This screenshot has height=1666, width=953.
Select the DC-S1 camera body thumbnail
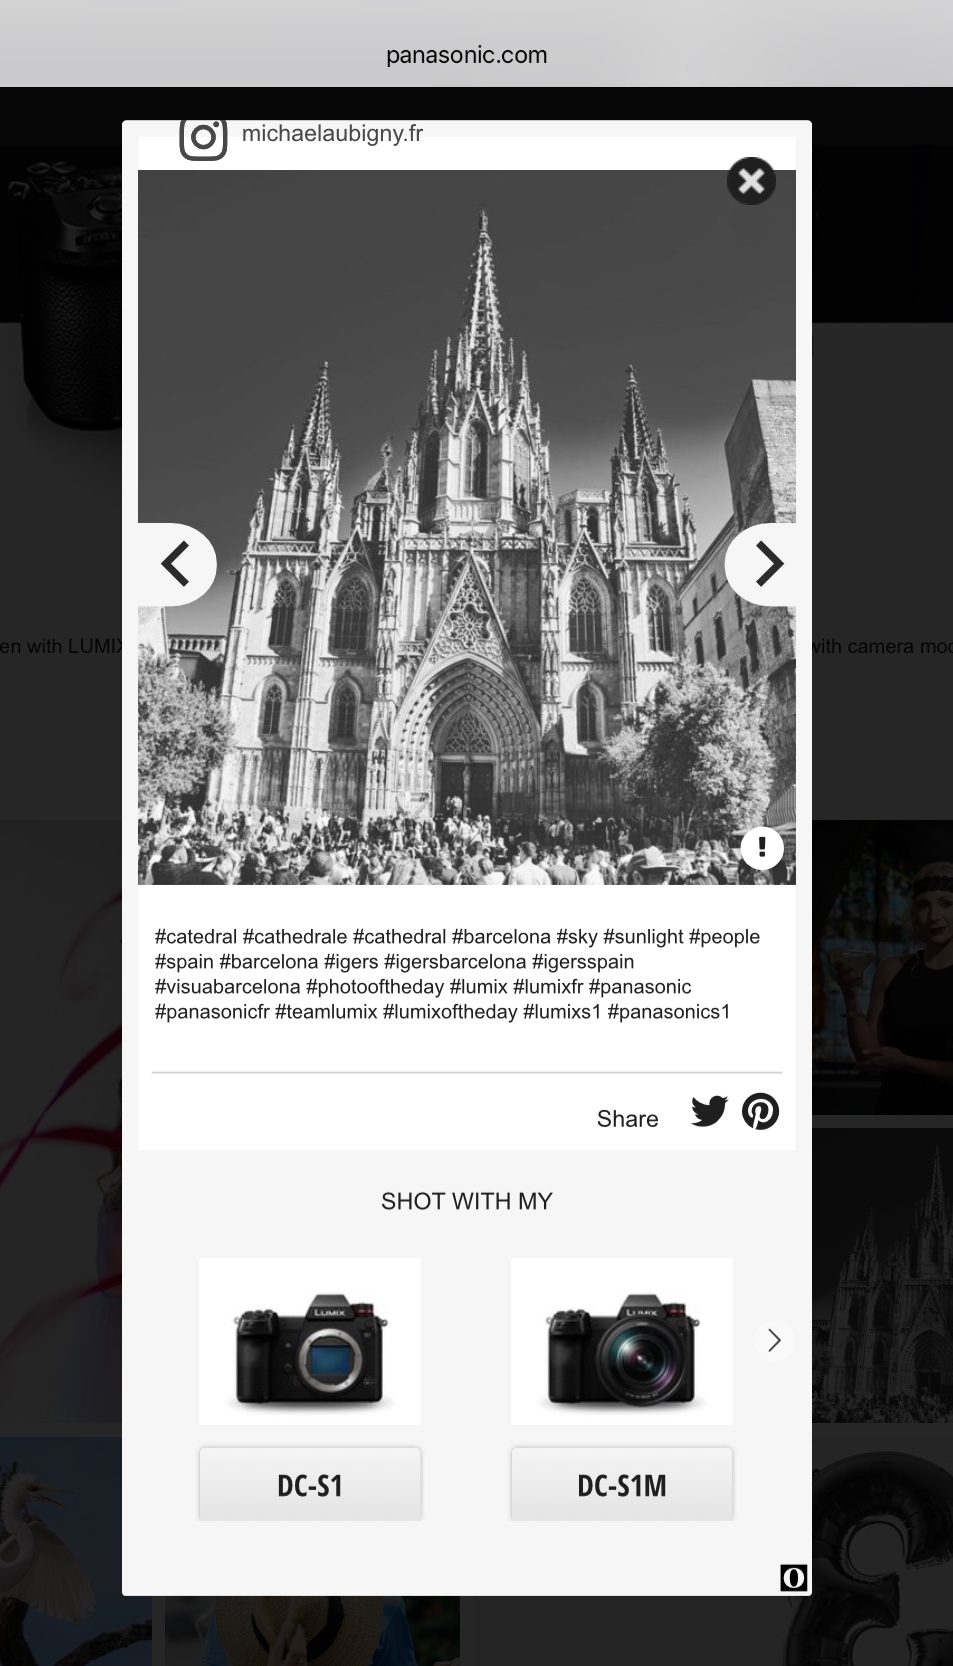click(x=310, y=1341)
